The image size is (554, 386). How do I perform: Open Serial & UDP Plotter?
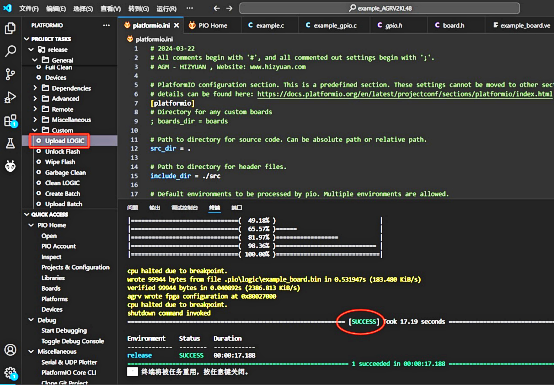point(69,362)
